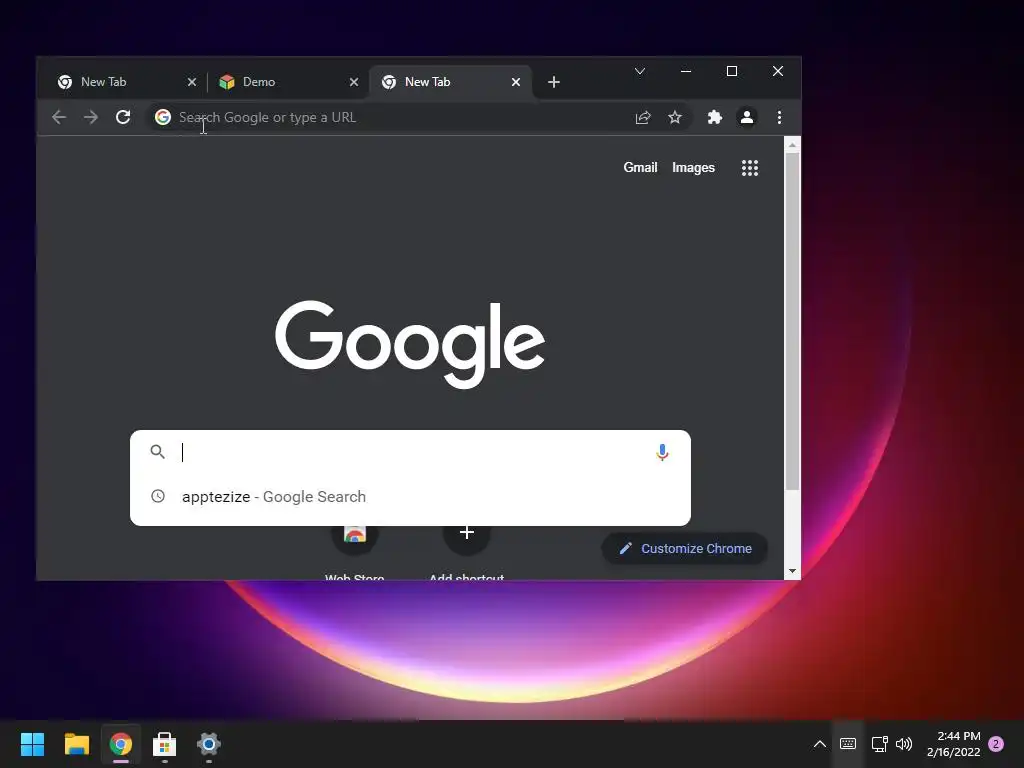This screenshot has width=1024, height=768.
Task: Focus the Google search box
Action: [x=410, y=452]
